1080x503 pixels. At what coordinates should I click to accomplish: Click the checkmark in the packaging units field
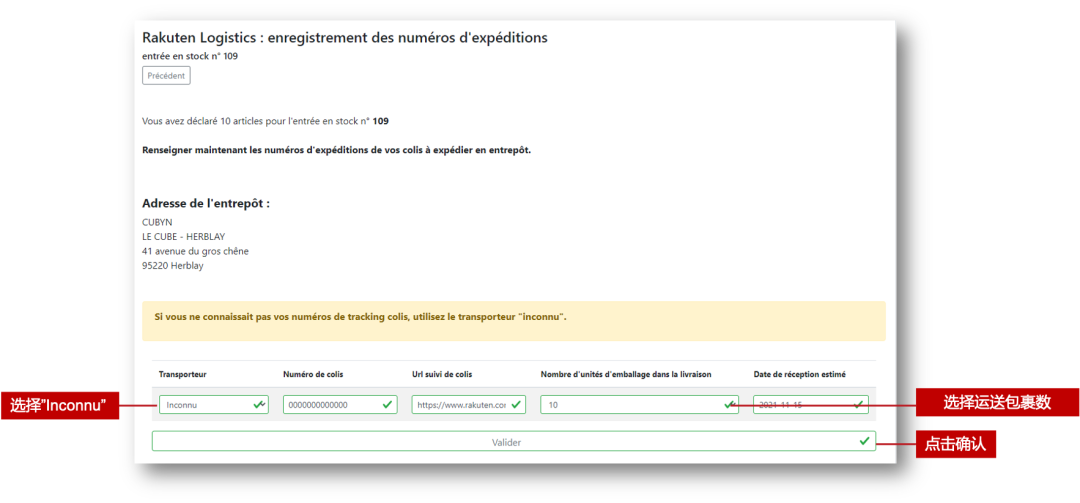point(730,405)
